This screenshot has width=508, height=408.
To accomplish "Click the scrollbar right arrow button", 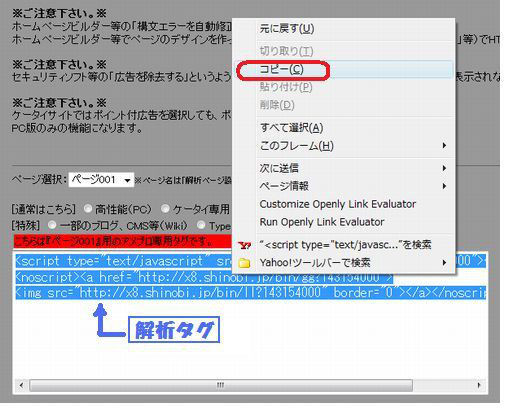I will [479, 385].
